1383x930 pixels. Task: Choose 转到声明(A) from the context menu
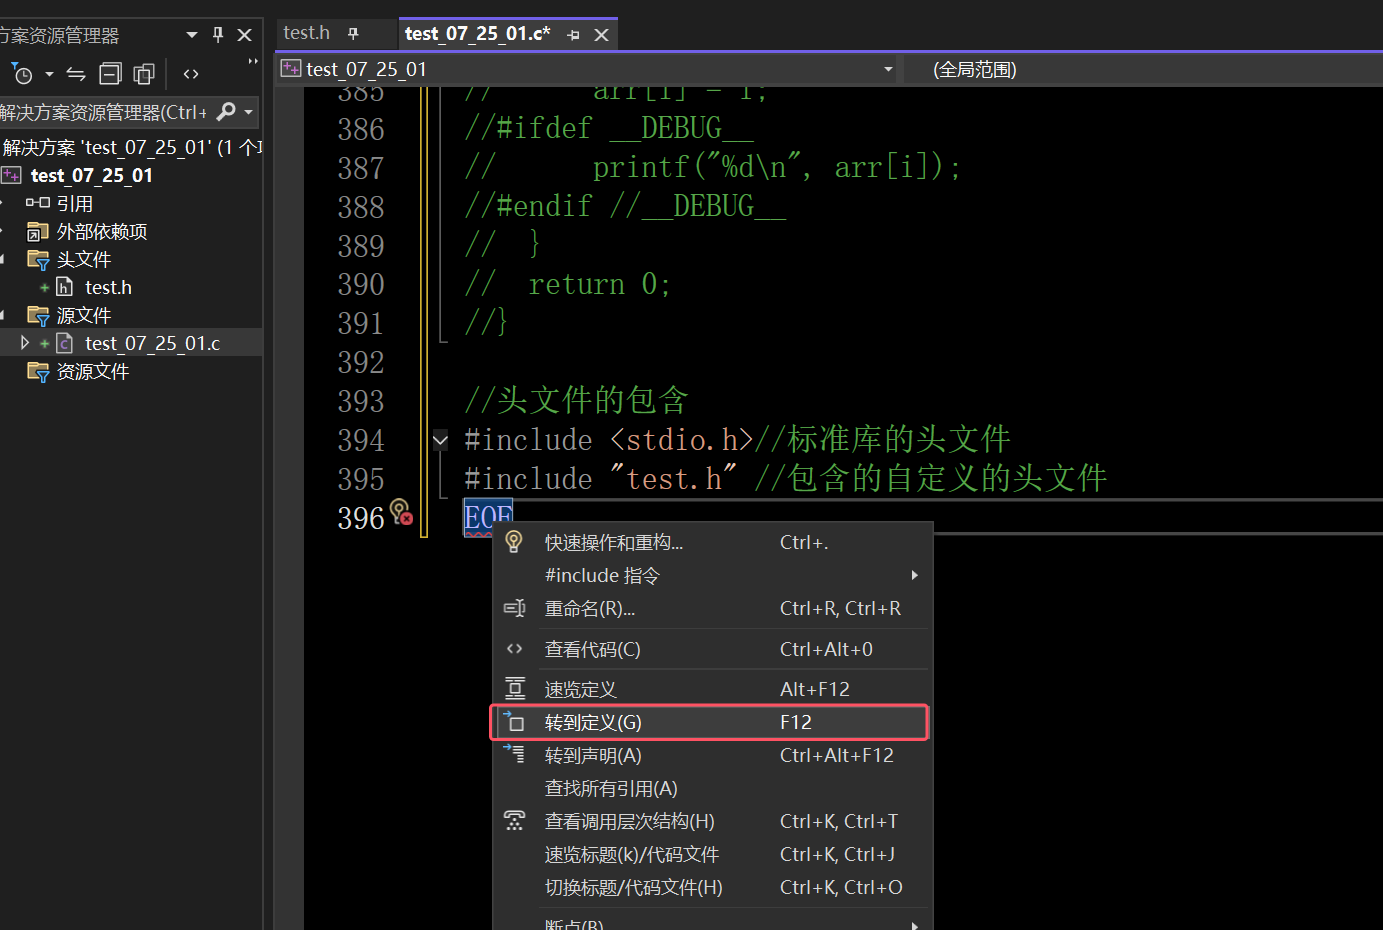[x=713, y=755]
